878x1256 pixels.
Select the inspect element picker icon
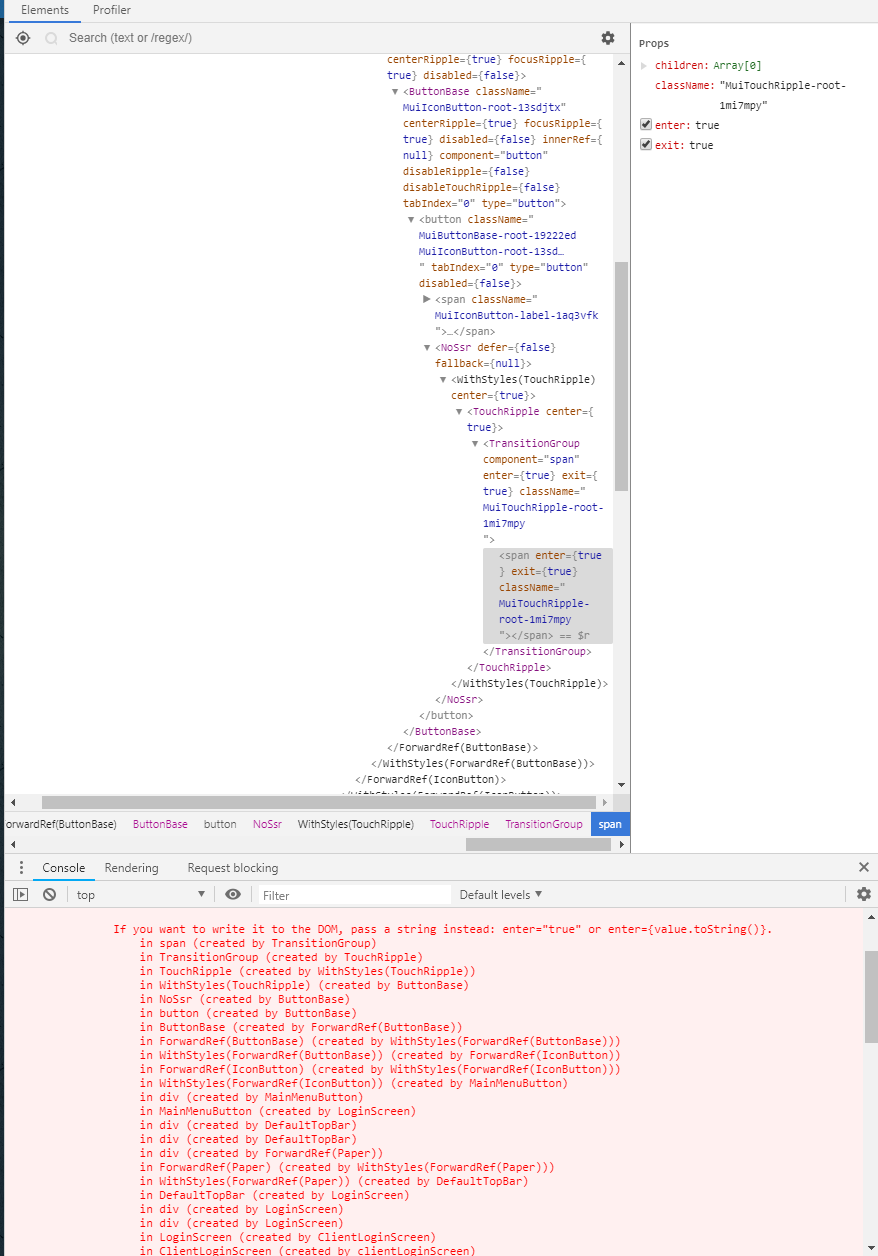click(x=22, y=37)
